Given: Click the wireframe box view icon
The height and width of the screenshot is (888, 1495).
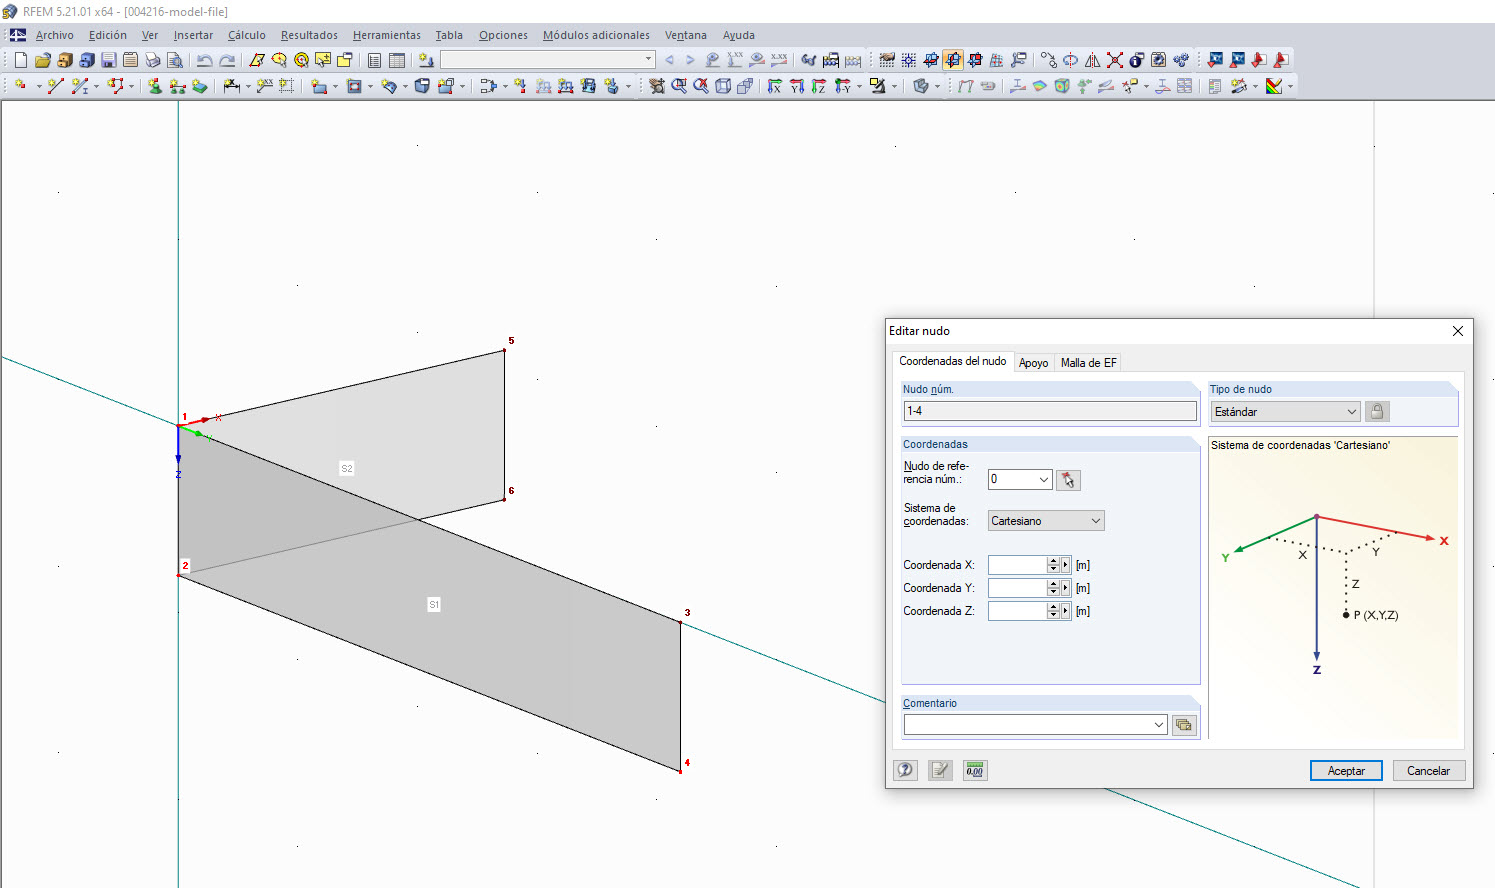Looking at the screenshot, I should [723, 86].
